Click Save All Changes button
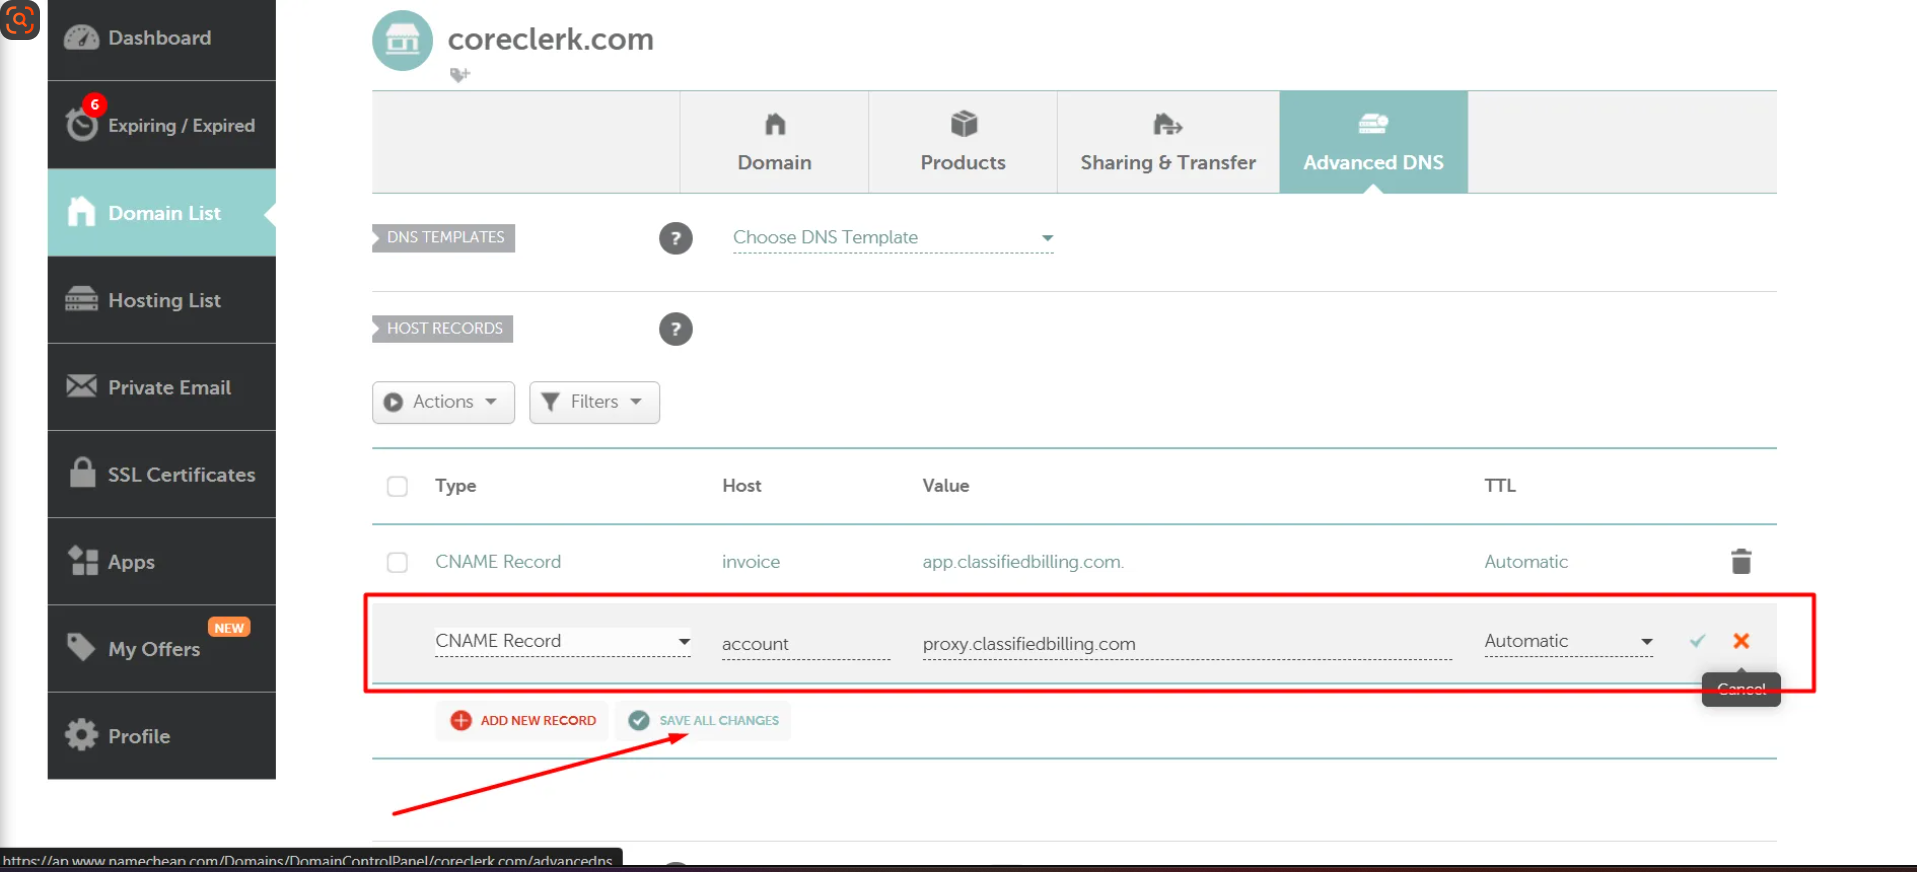 tap(704, 721)
